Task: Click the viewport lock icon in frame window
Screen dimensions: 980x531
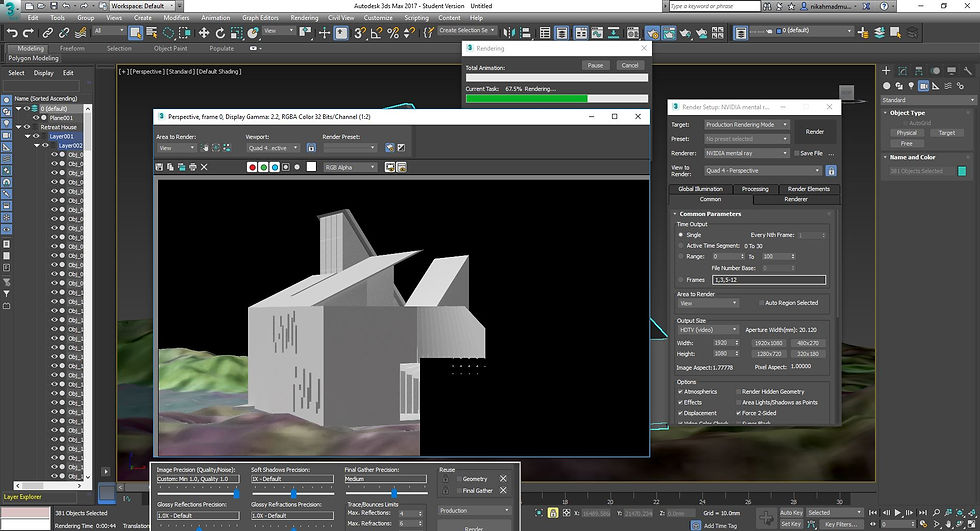Action: click(311, 148)
